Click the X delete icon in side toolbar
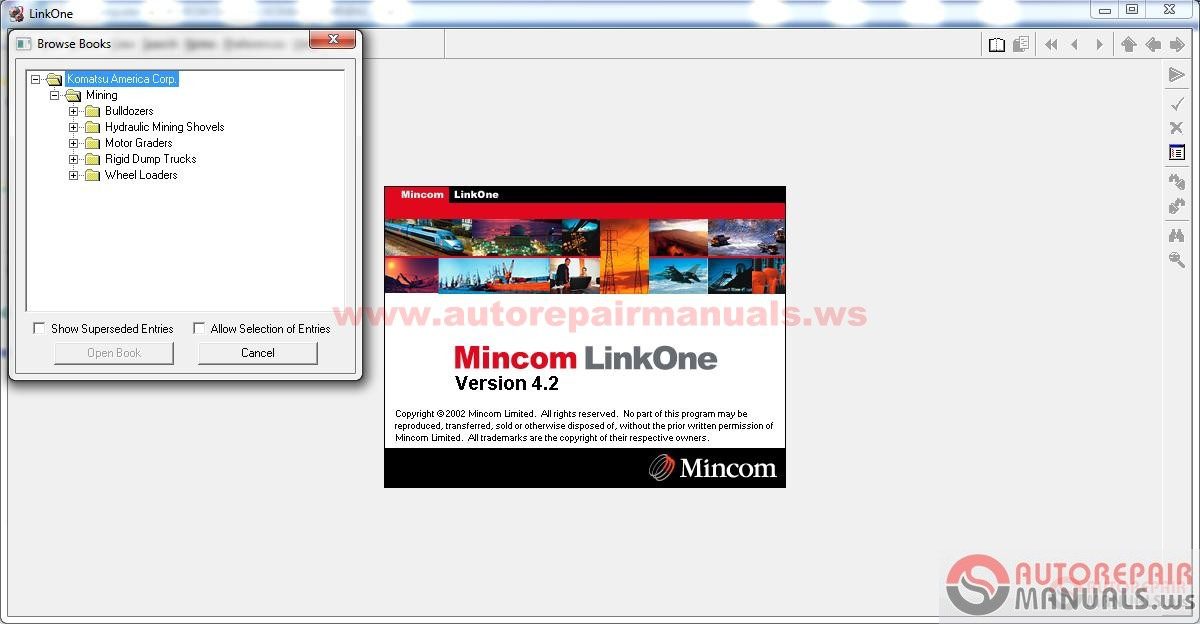Viewport: 1200px width, 624px height. (1177, 128)
